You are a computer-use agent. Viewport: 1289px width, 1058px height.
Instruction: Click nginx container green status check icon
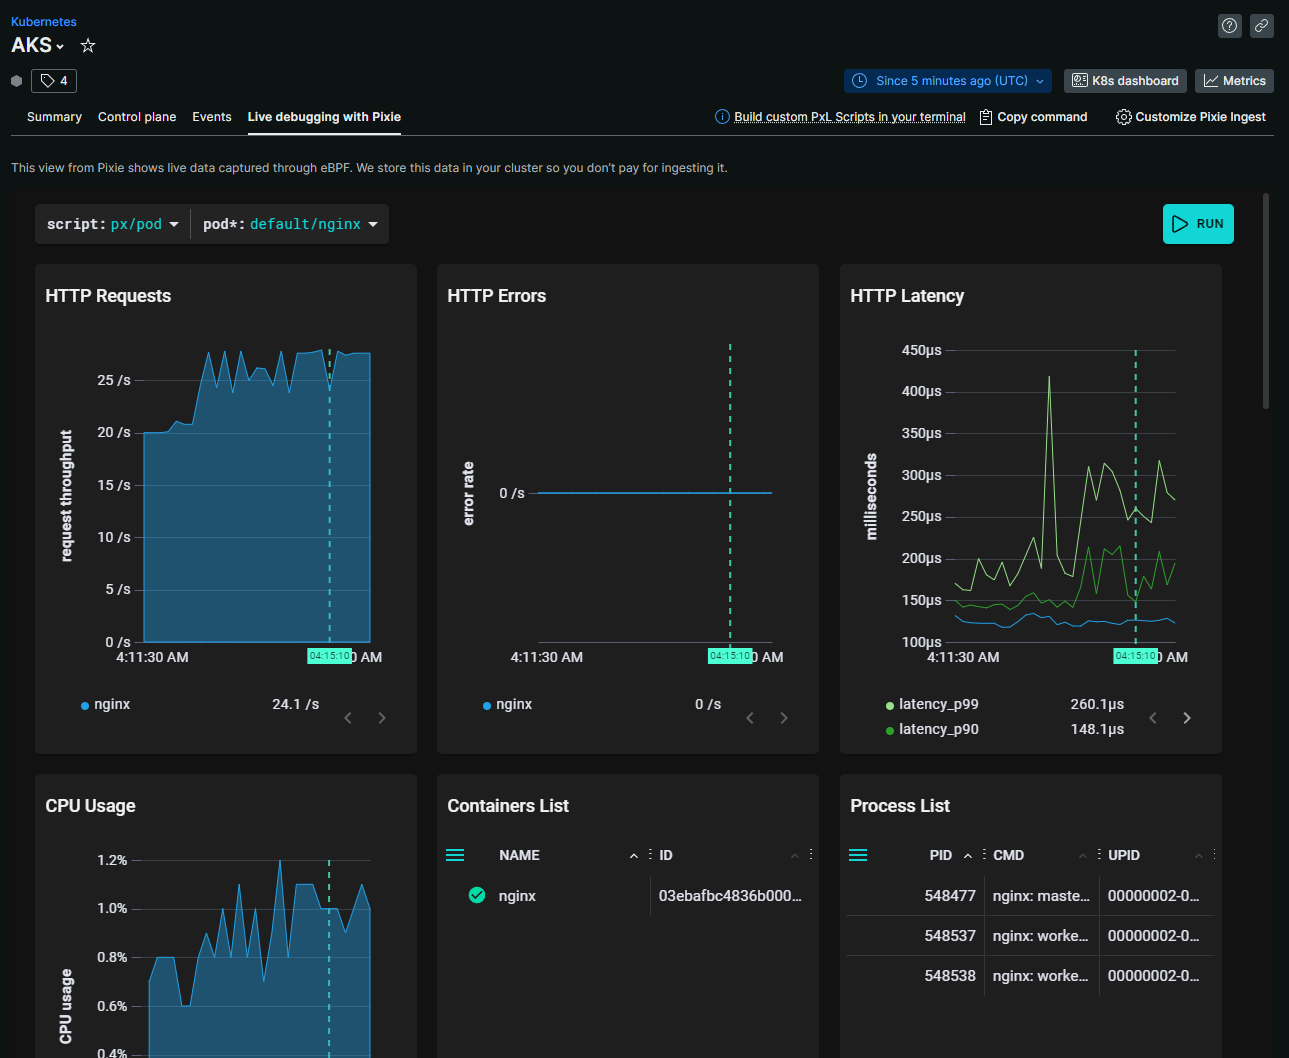(x=477, y=895)
